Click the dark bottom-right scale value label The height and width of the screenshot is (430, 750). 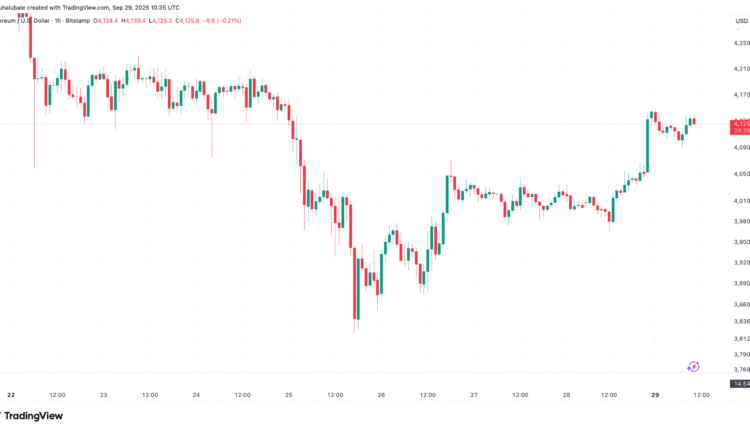coord(741,384)
